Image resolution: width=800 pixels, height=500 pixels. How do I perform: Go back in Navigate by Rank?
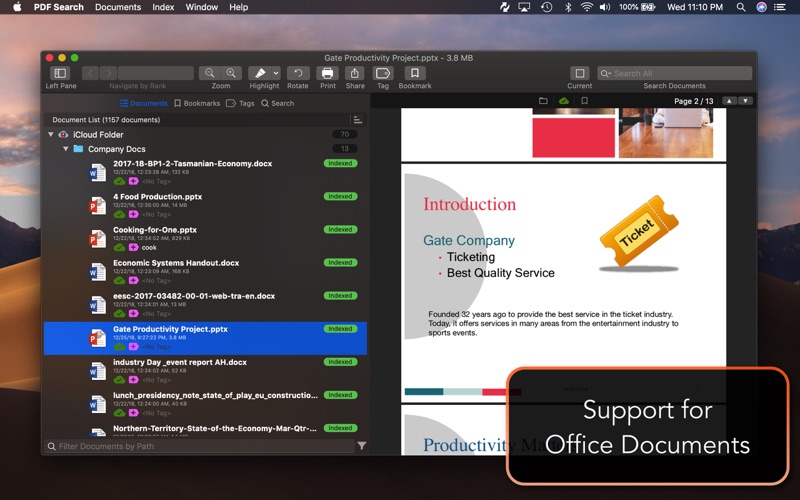coord(90,73)
